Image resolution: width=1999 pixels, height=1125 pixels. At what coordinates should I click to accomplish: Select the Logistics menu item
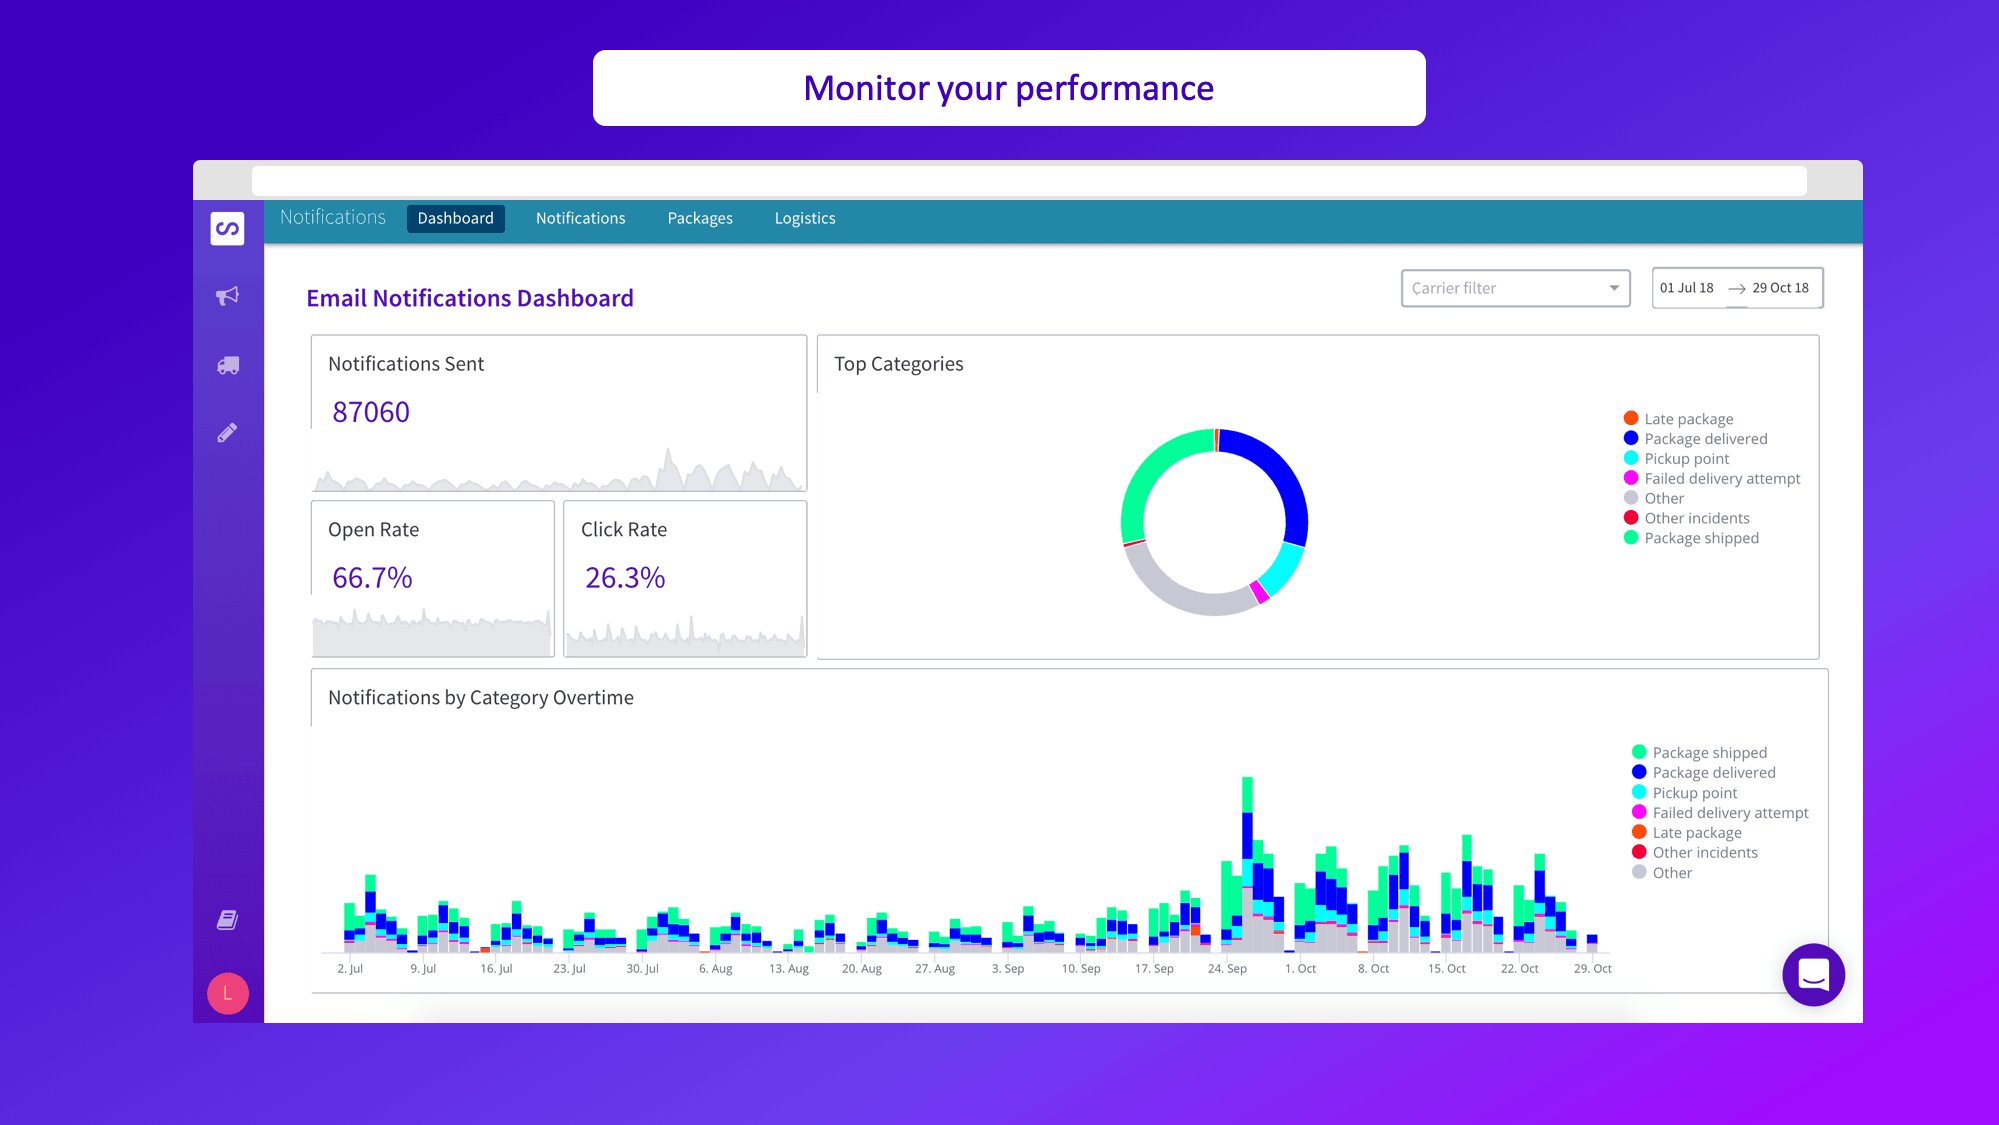point(805,217)
